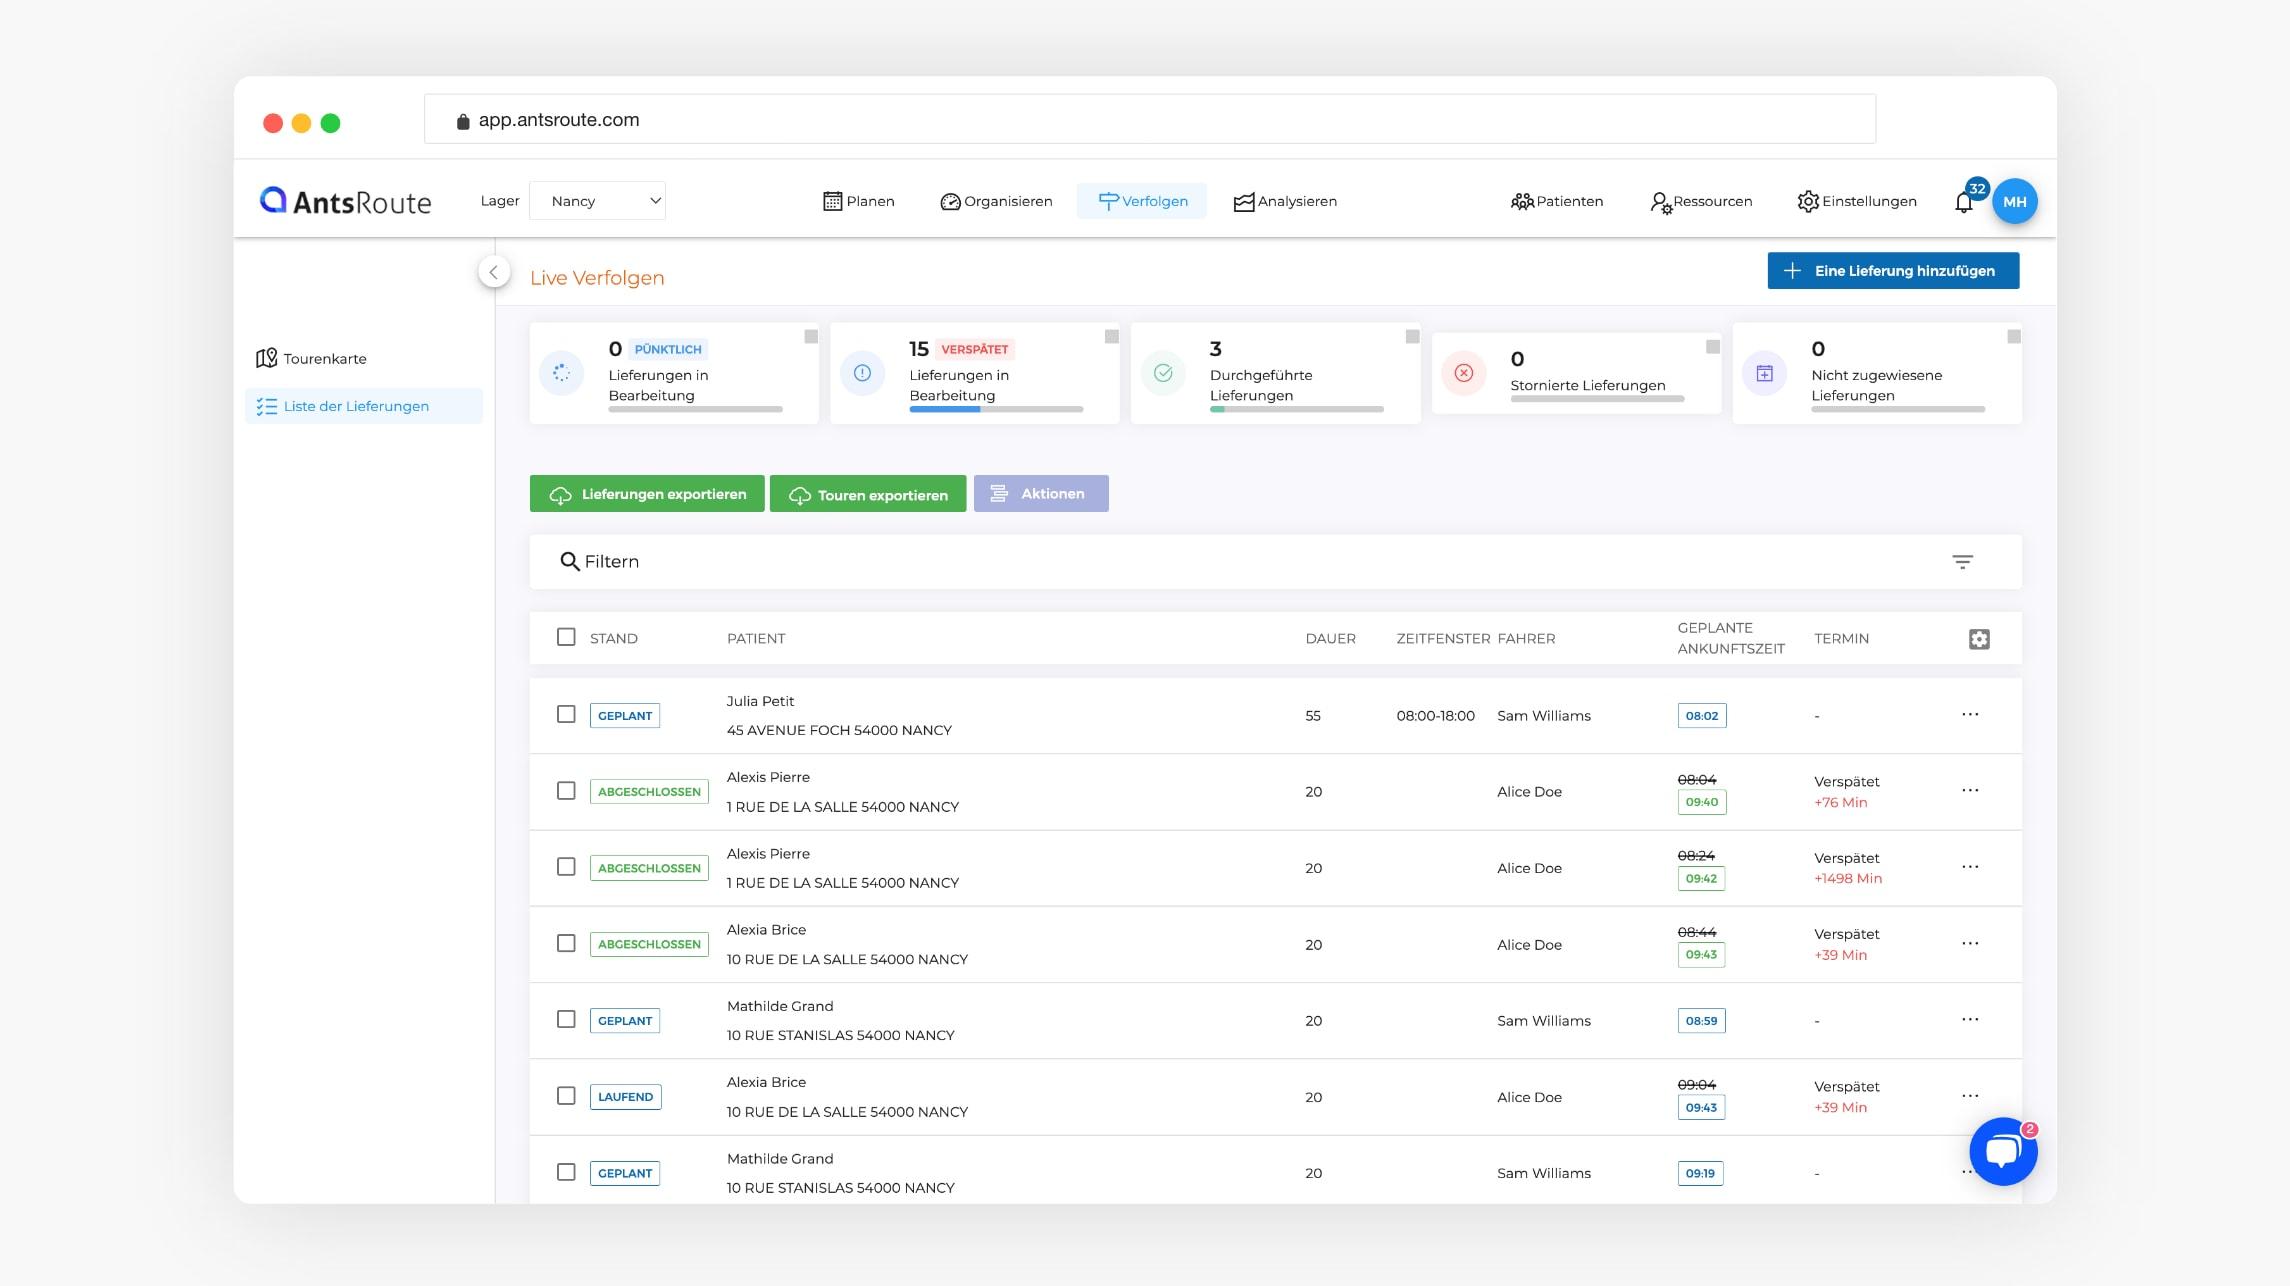Click the Ressourcen person-gear icon
This screenshot has height=1286, width=2290.
[x=1660, y=202]
